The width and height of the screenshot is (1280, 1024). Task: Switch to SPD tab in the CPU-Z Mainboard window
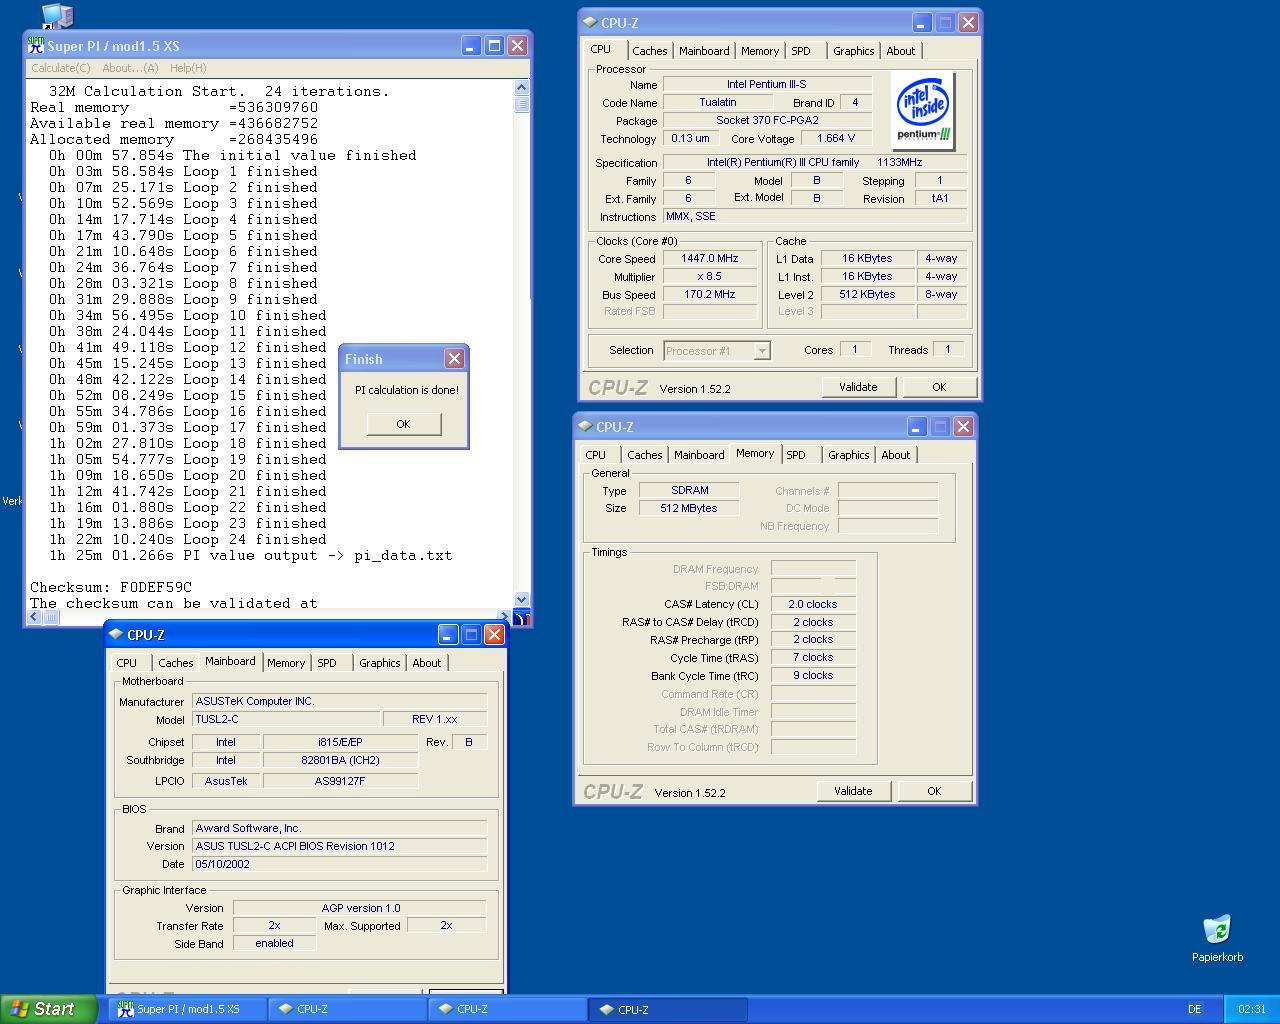pyautogui.click(x=327, y=663)
